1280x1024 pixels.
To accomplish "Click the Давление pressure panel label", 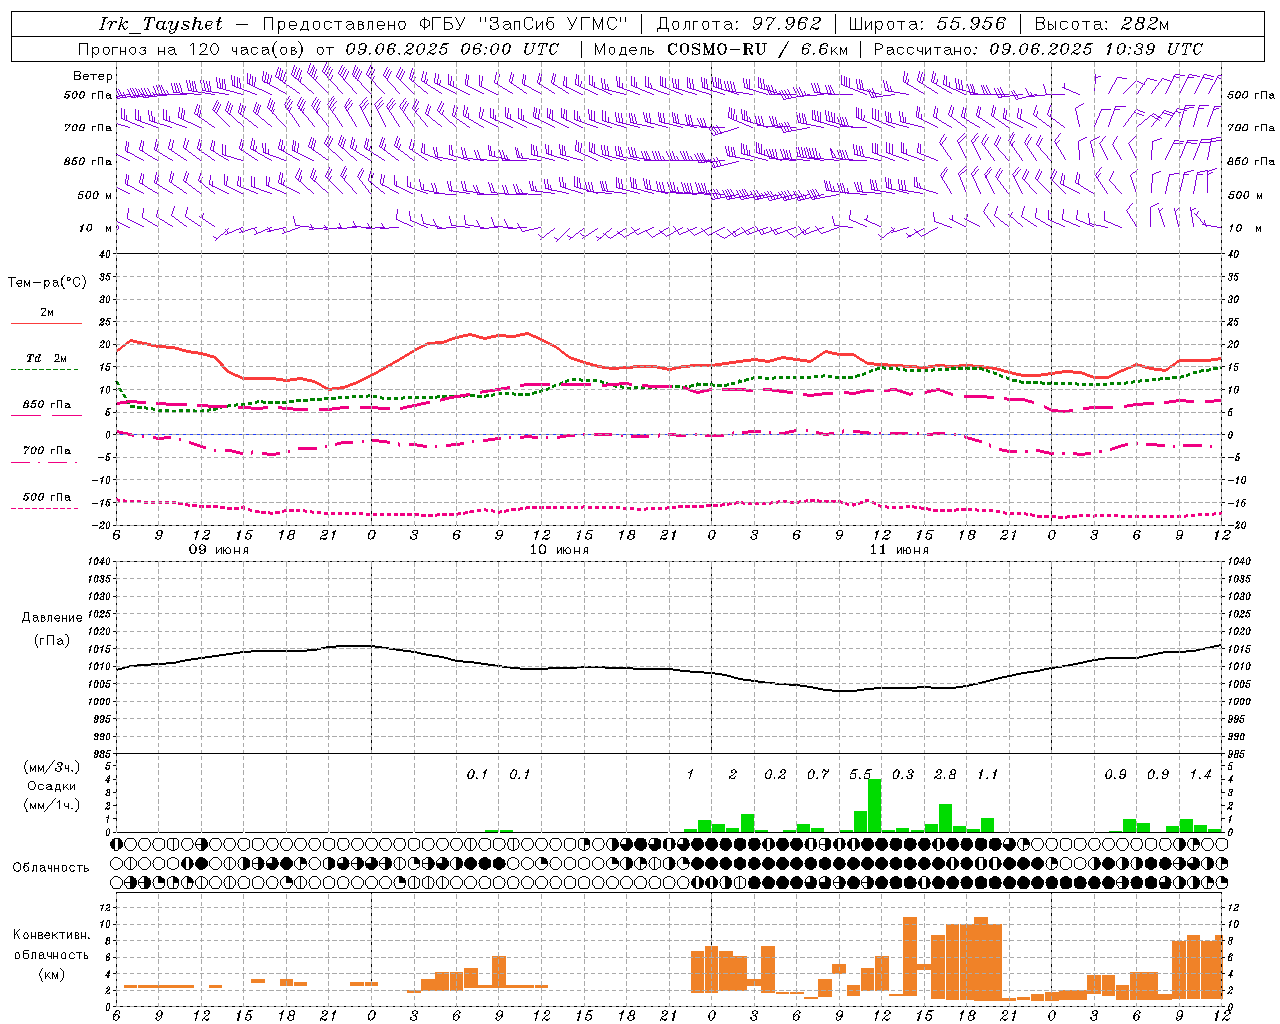I will pos(52,618).
